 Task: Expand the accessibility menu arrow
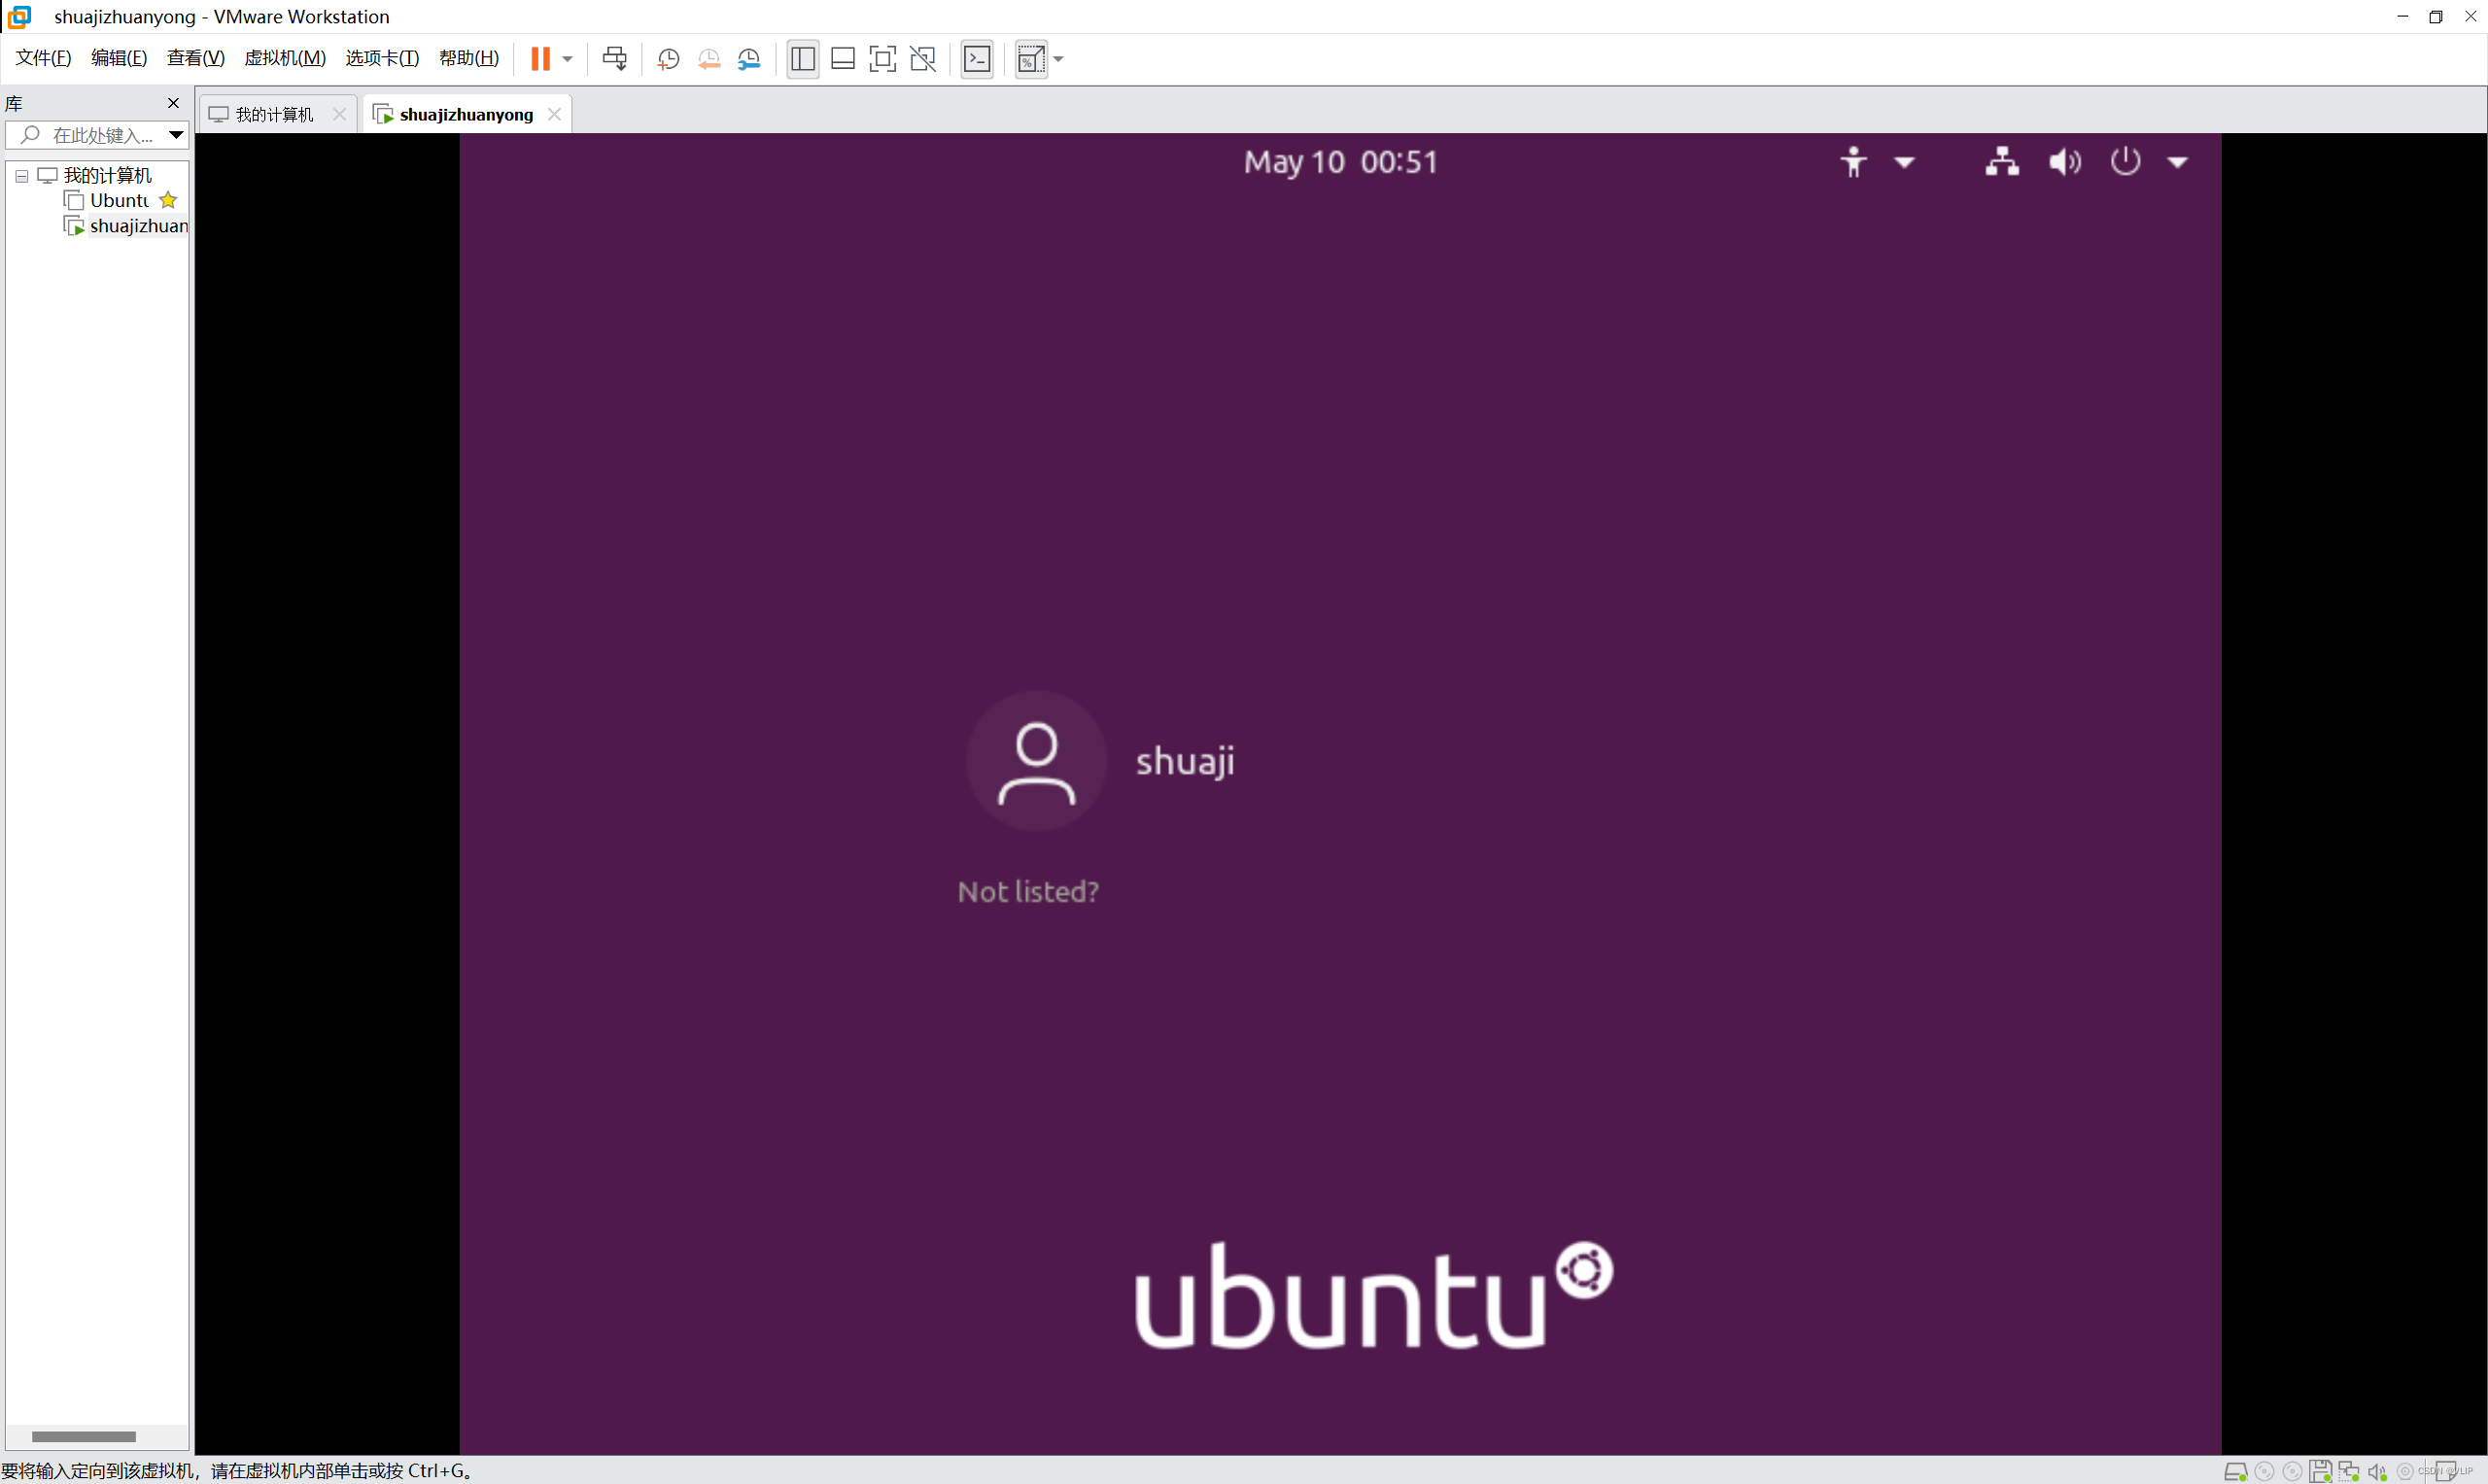click(1904, 162)
